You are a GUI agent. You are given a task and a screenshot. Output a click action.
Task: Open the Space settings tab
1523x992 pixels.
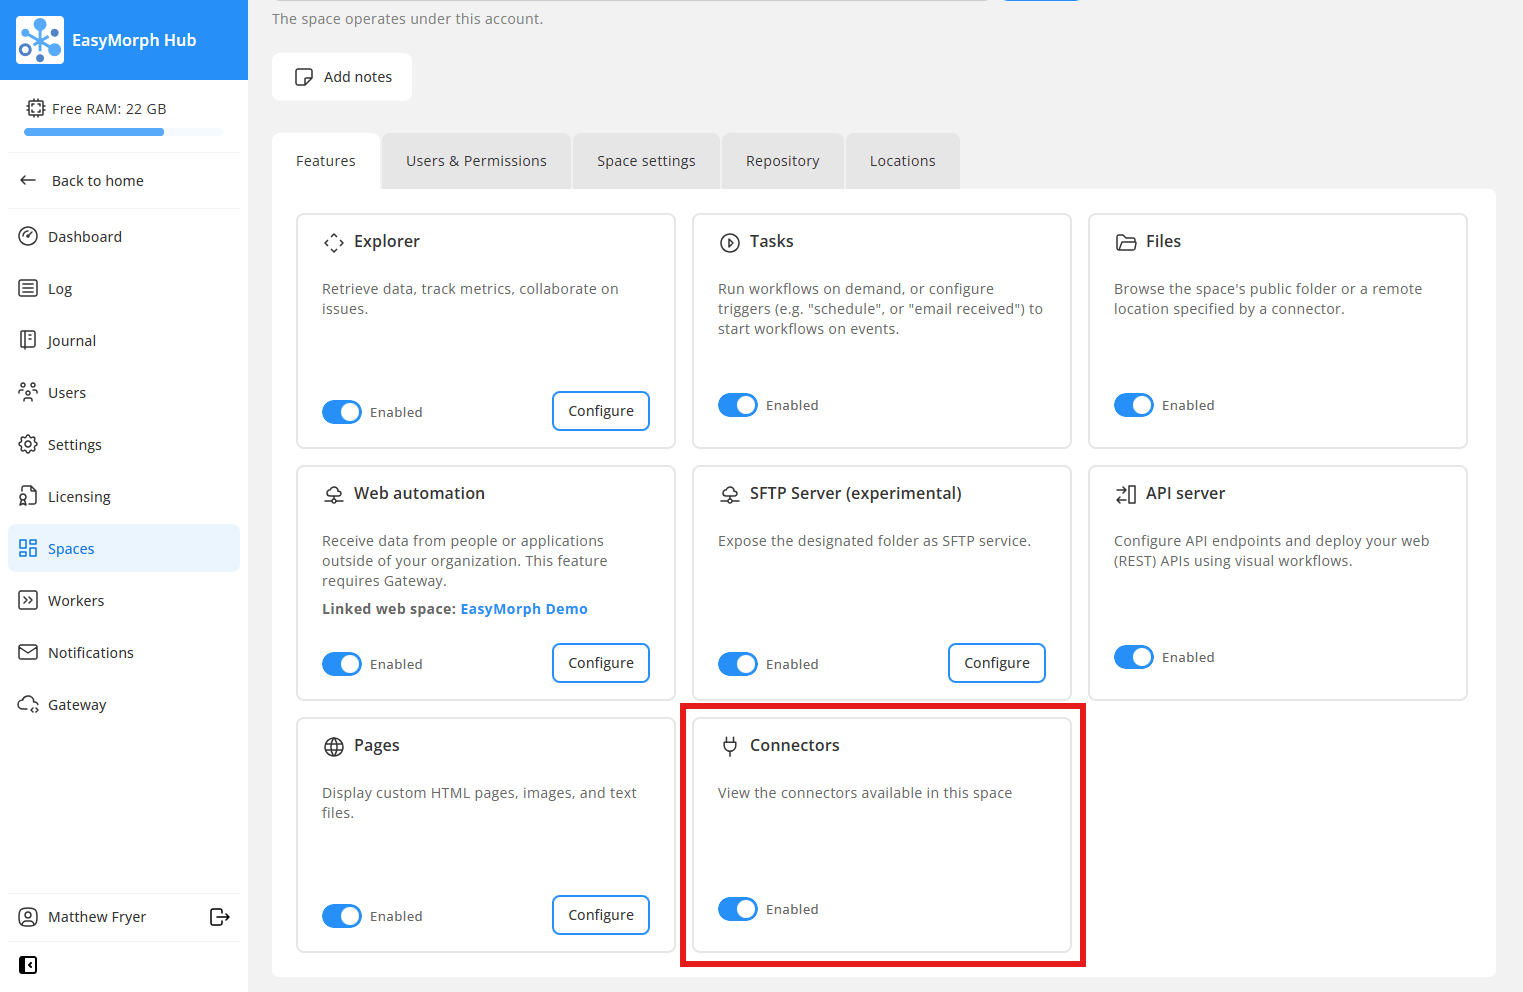(x=646, y=161)
